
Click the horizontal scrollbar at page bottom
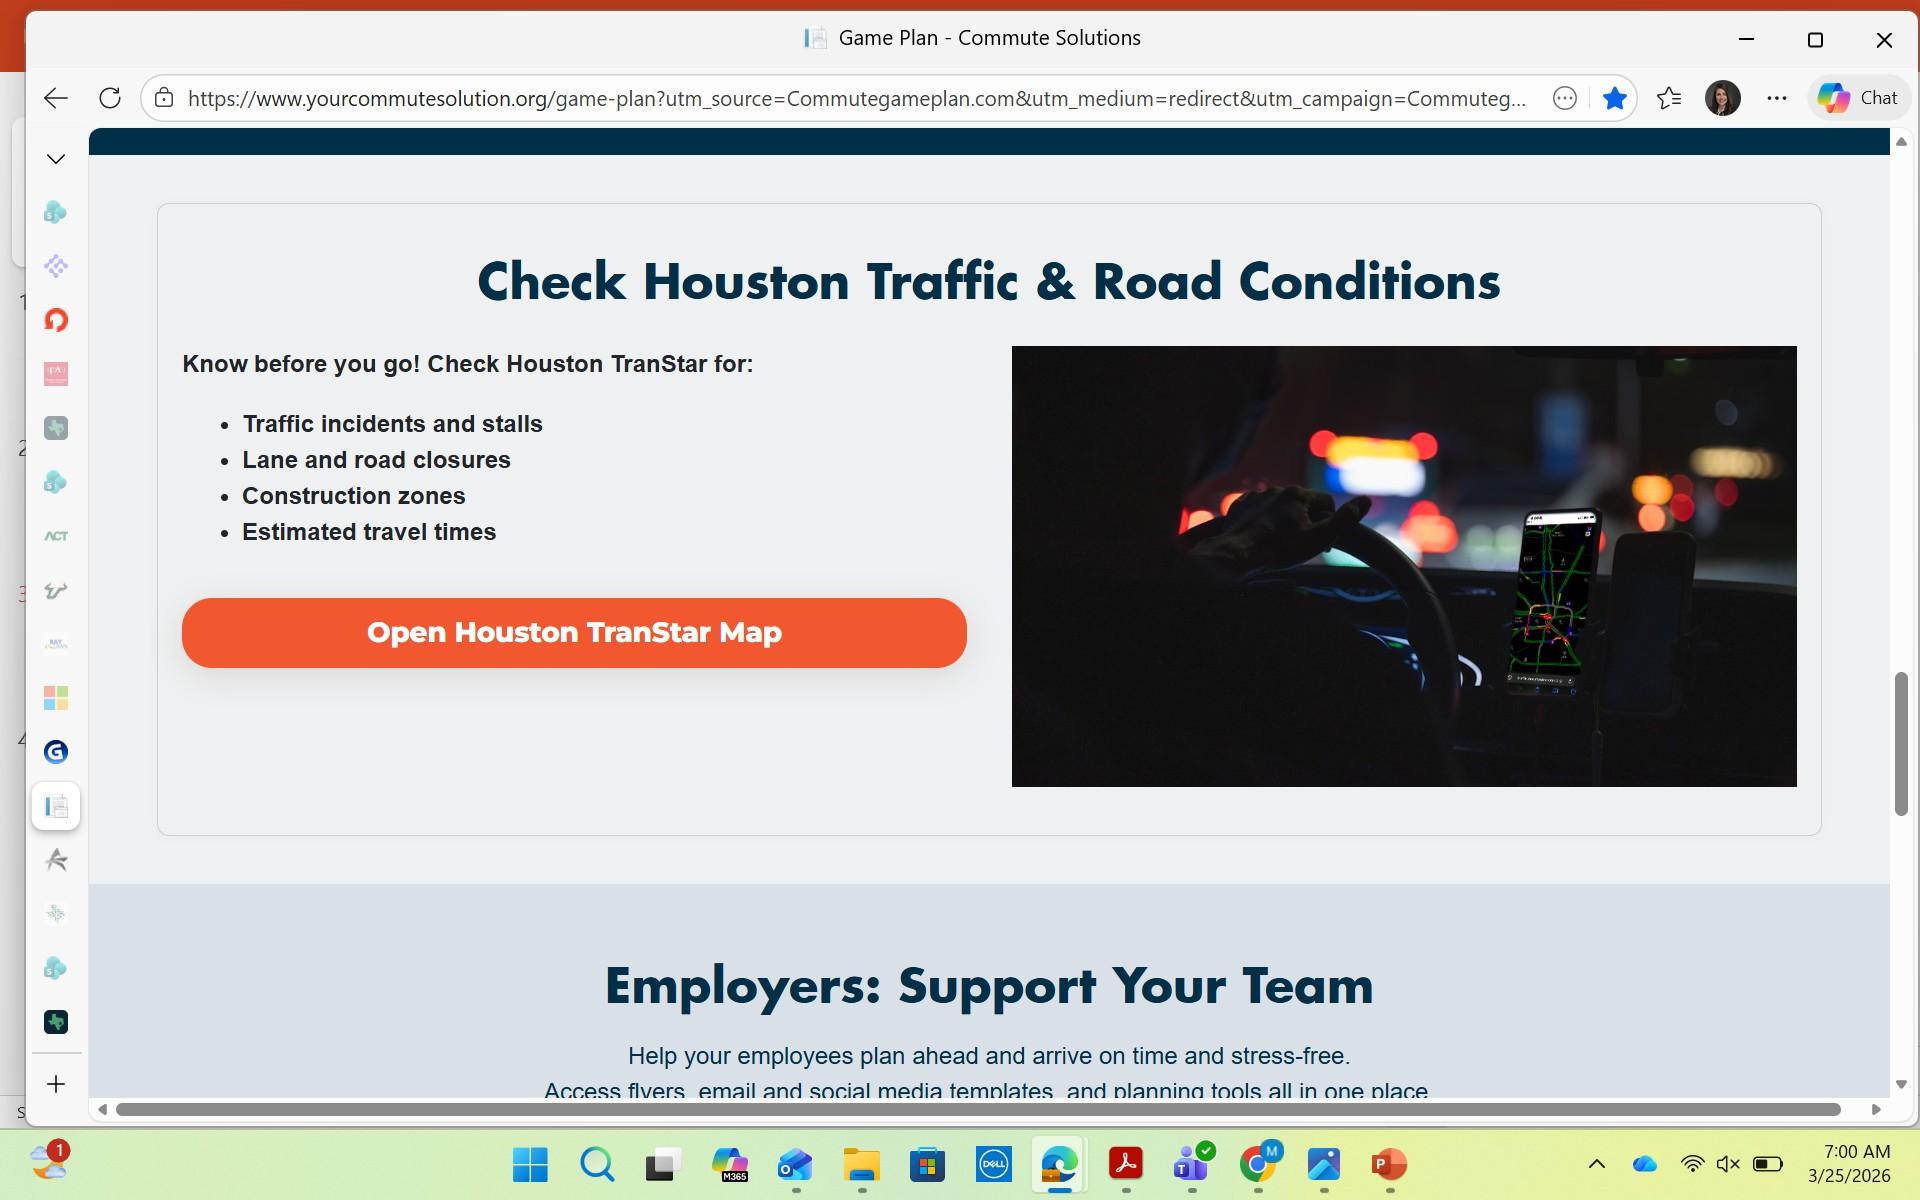978,1109
